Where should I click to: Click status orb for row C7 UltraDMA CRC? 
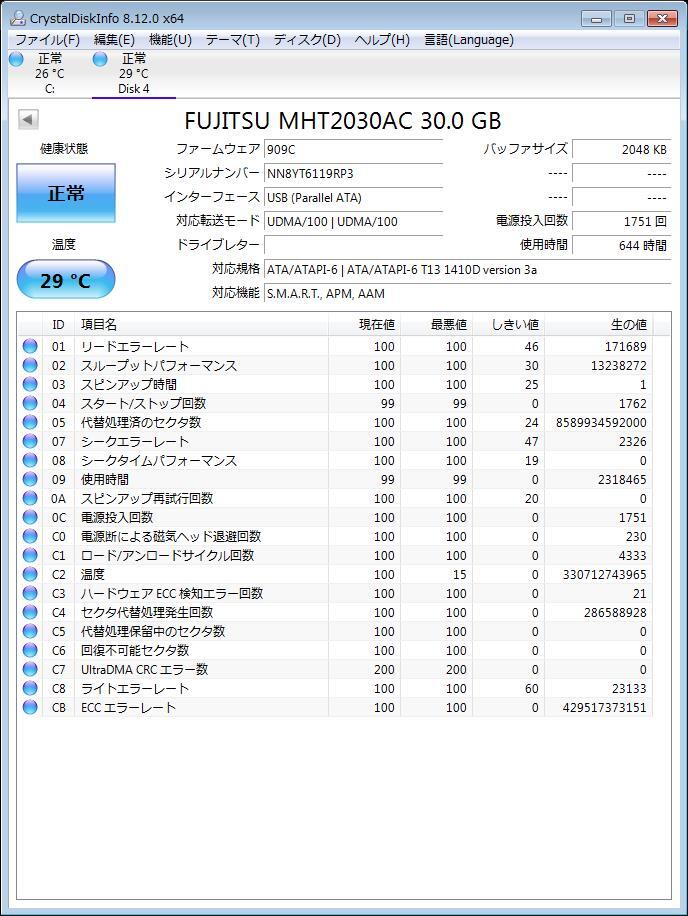pyautogui.click(x=30, y=669)
